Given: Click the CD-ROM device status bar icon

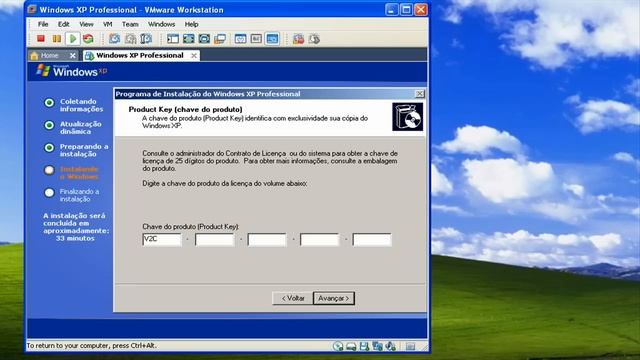Looking at the screenshot, I should coord(338,347).
